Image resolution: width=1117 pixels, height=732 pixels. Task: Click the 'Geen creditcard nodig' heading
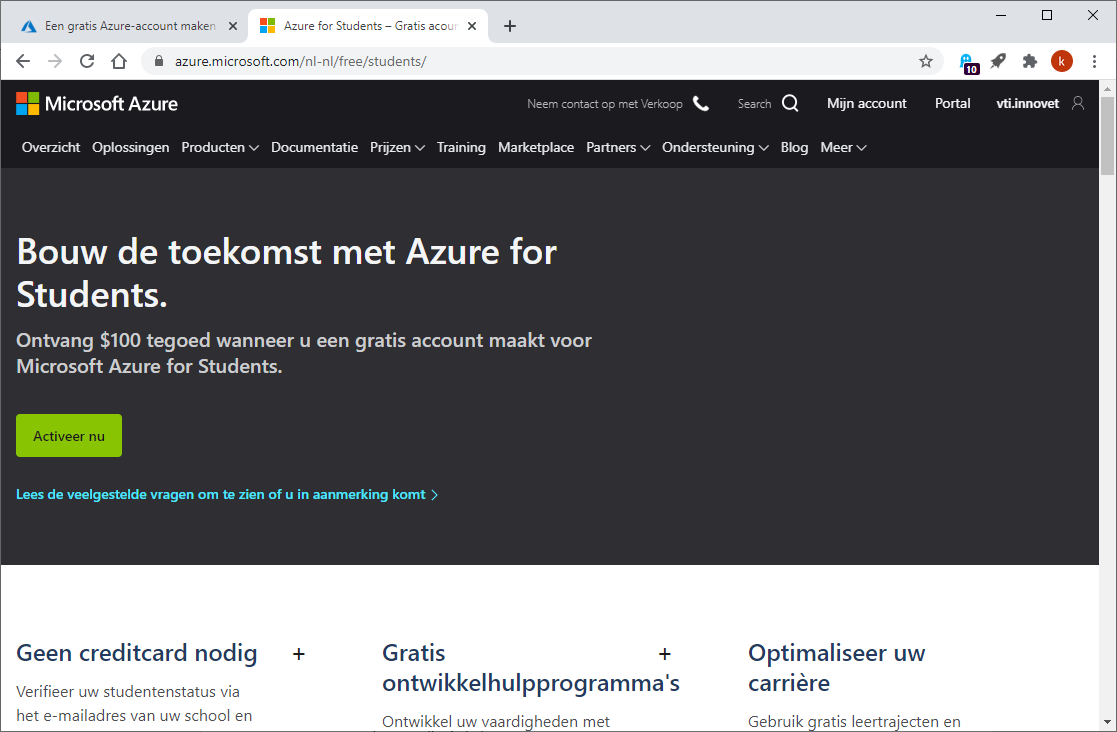click(x=137, y=653)
